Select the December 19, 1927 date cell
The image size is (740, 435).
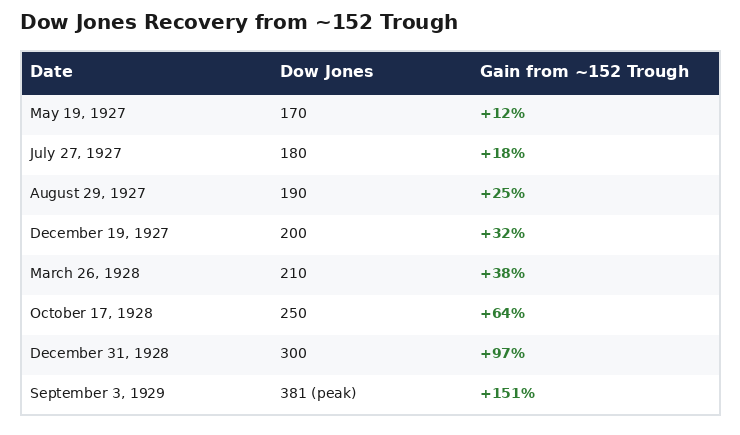[x=99, y=234]
